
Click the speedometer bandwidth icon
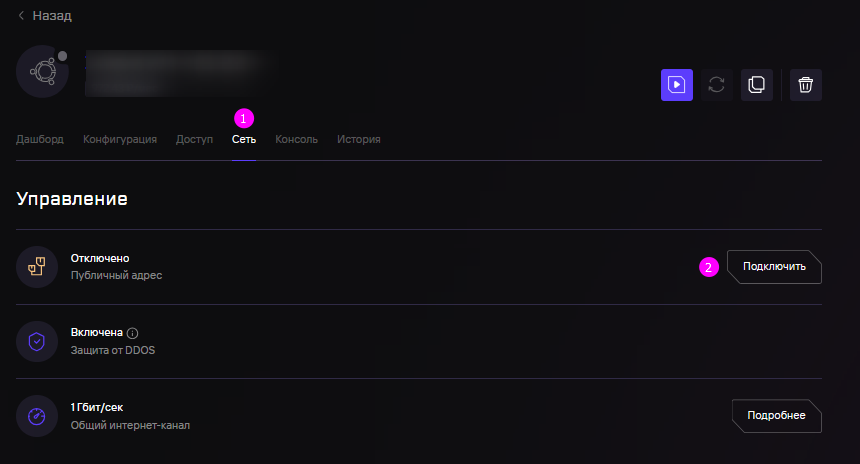(37, 416)
